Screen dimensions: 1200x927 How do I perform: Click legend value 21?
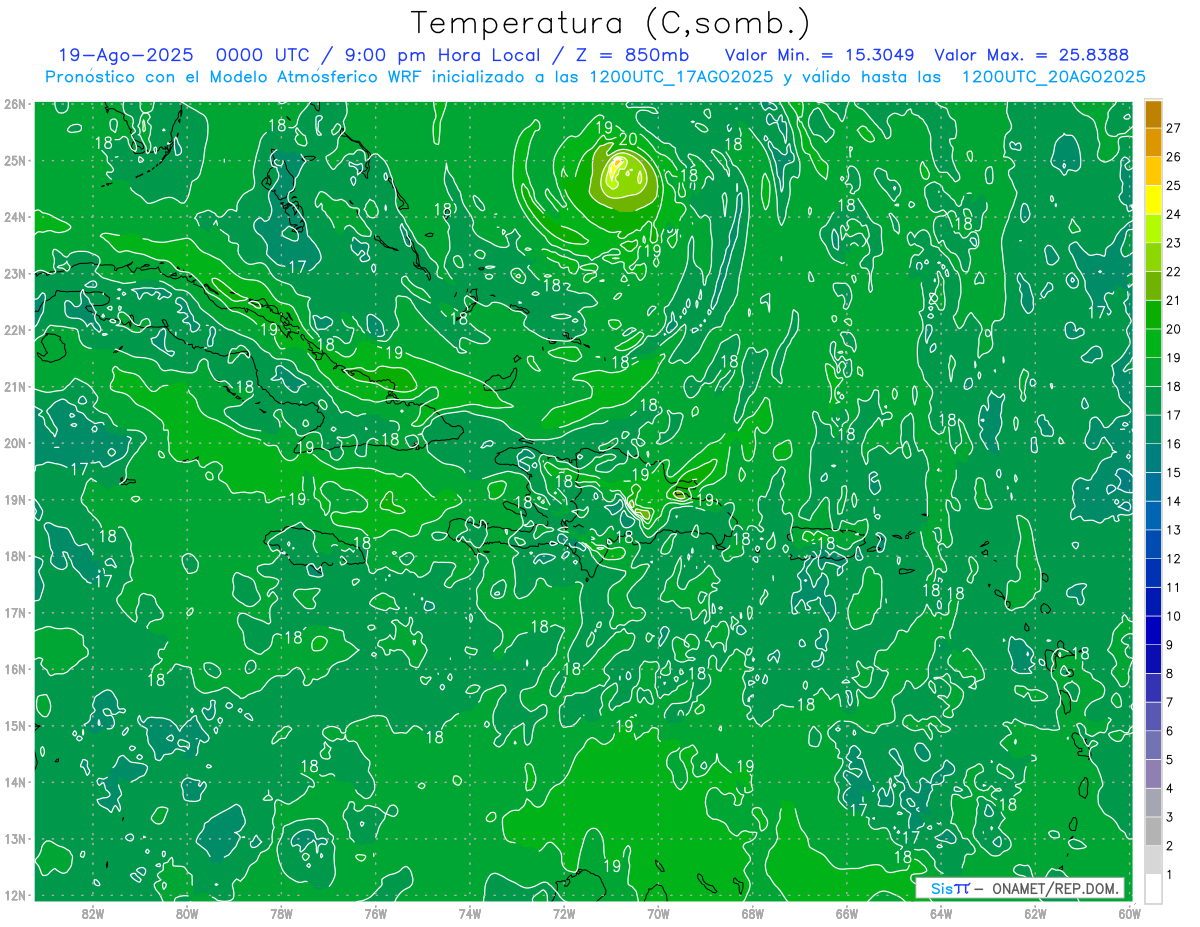[1174, 300]
